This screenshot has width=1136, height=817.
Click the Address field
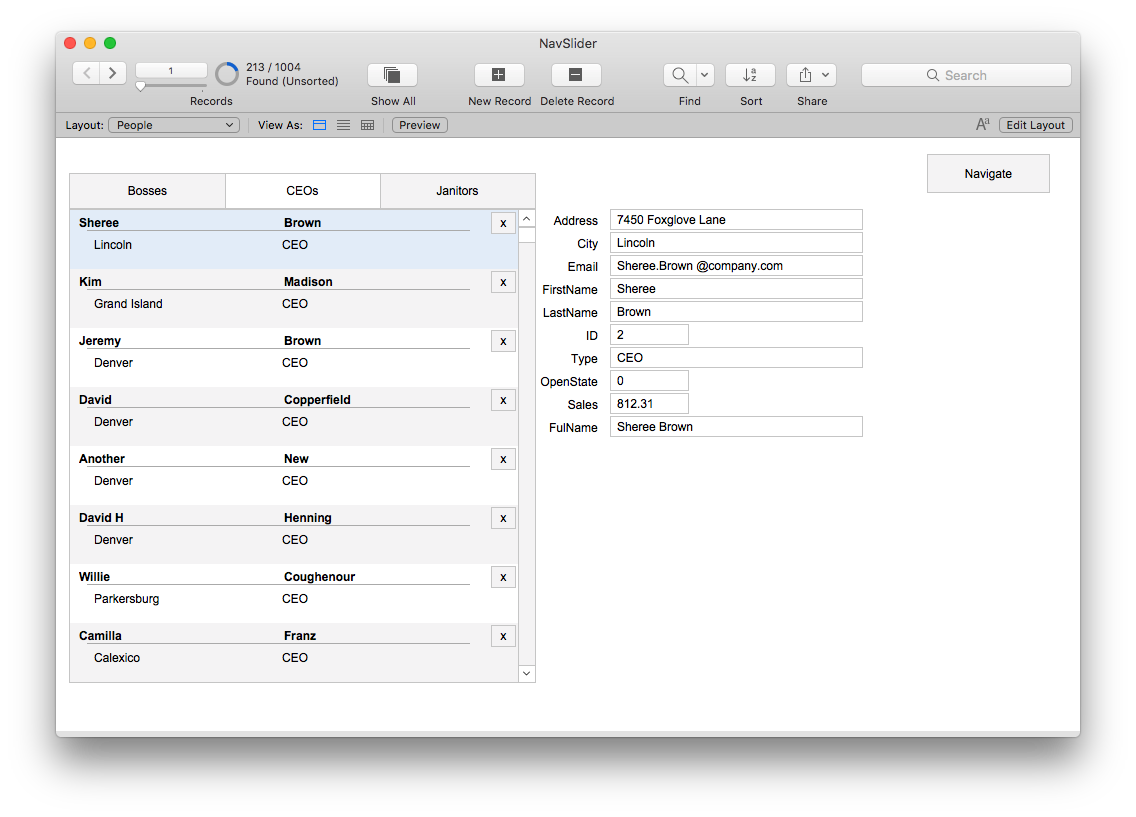coord(736,219)
